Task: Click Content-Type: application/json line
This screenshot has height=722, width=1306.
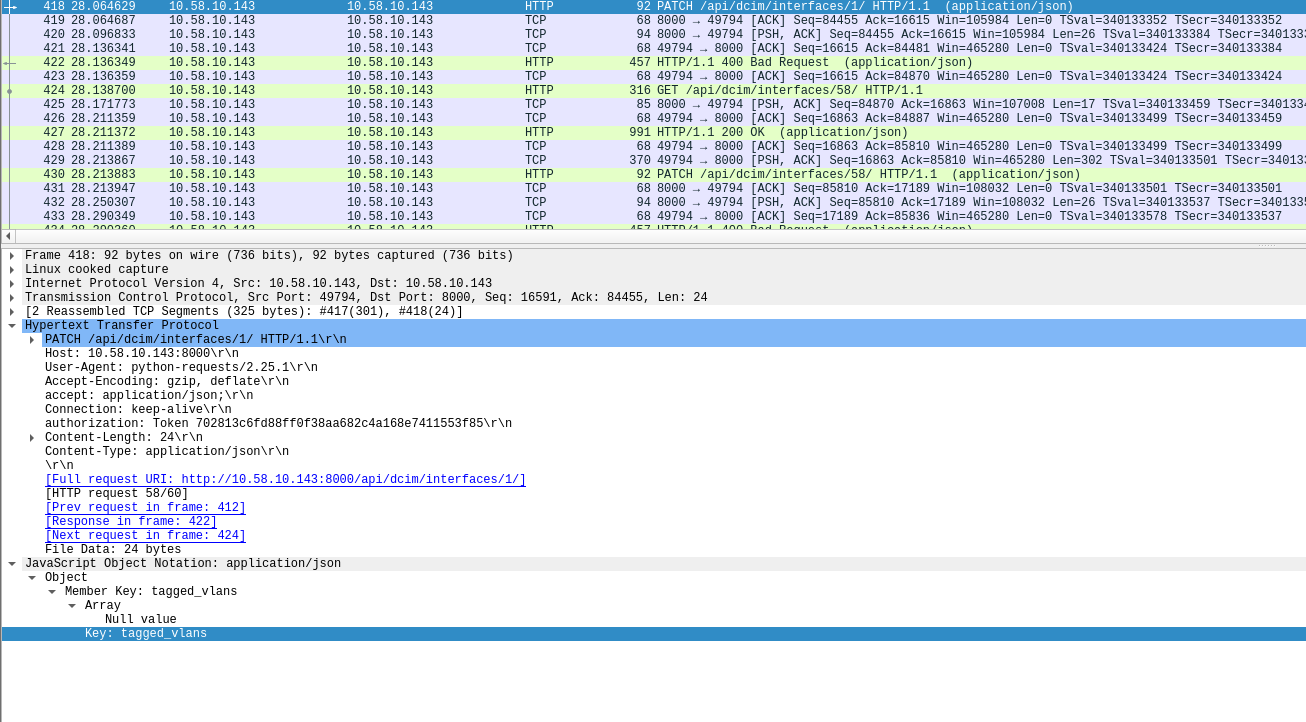Action: pos(167,452)
